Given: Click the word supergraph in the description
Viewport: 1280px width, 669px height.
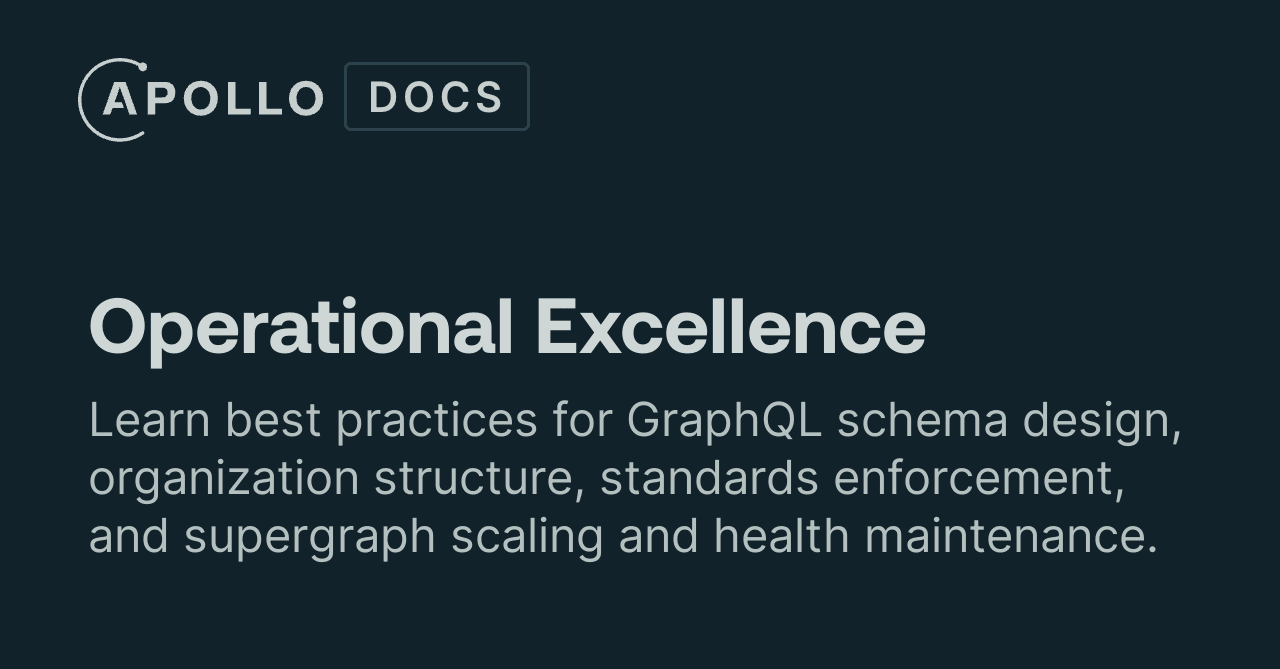Looking at the screenshot, I should (x=310, y=537).
